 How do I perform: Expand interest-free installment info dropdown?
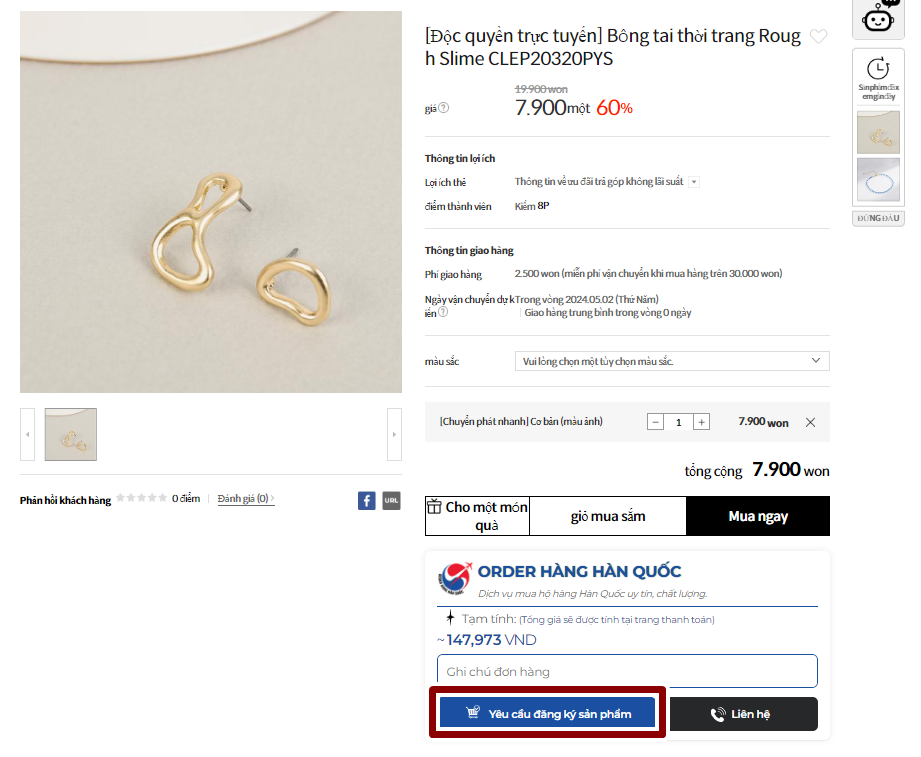694,182
